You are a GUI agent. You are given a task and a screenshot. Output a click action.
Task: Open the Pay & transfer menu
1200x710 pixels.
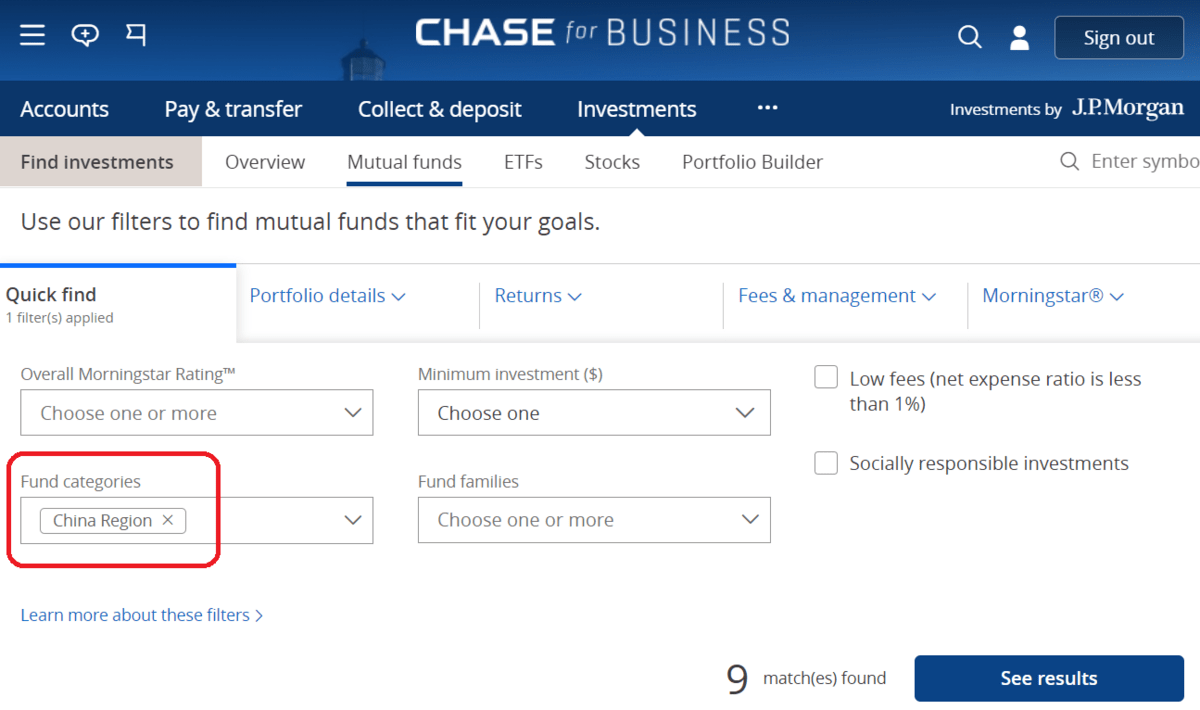pyautogui.click(x=233, y=108)
